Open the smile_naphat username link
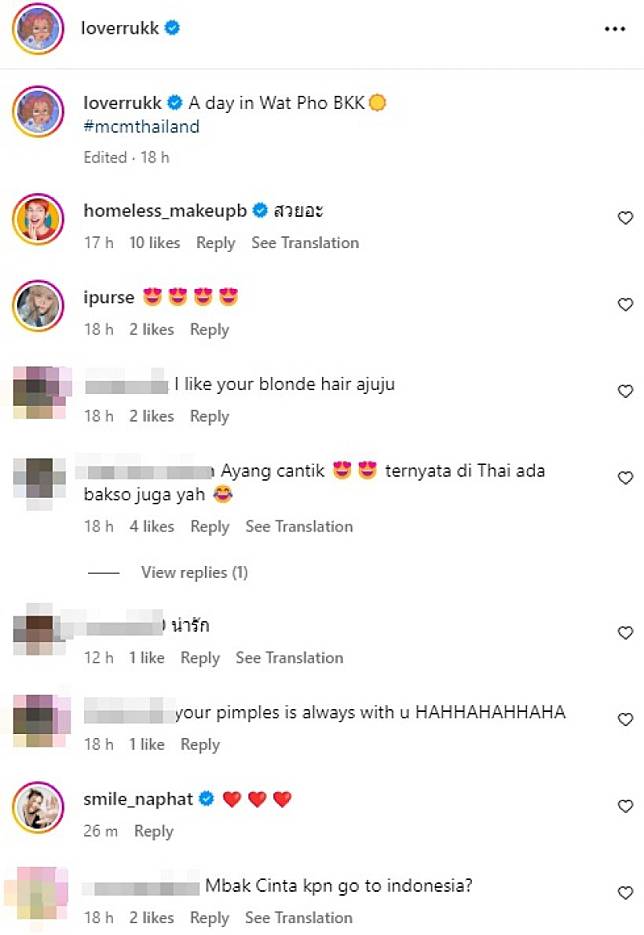 pyautogui.click(x=138, y=799)
